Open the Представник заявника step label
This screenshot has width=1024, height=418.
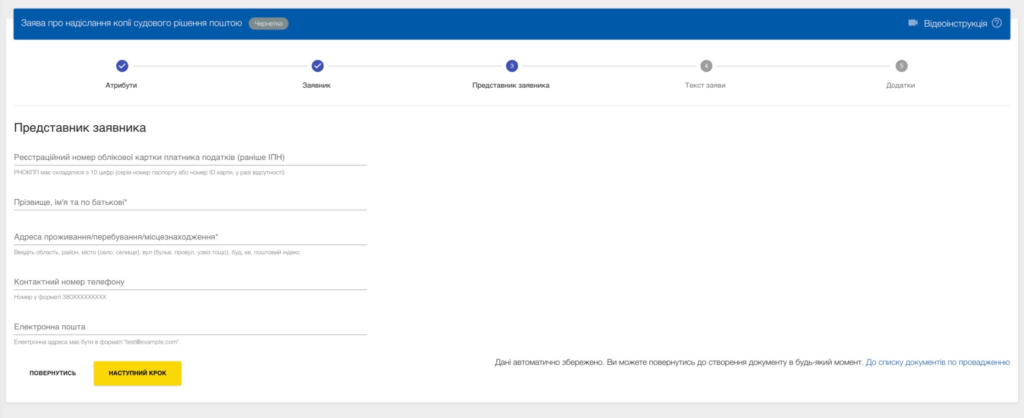(511, 86)
